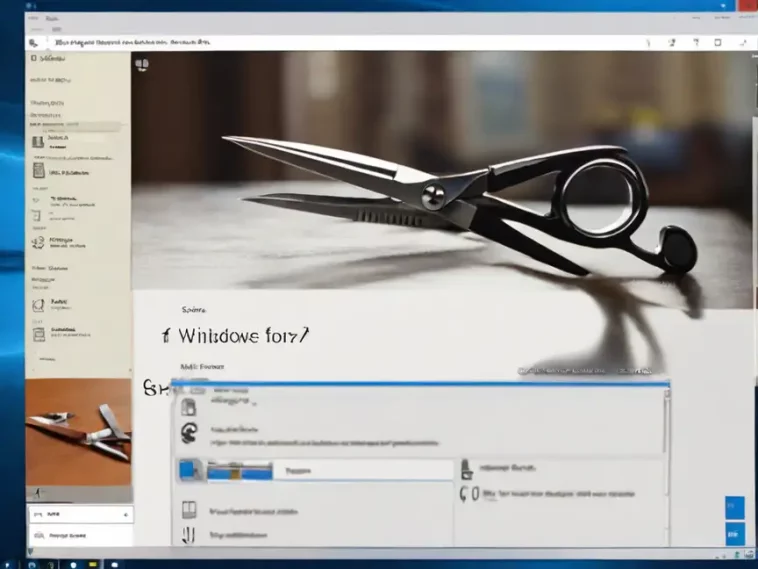Click the lower blue button beside lower panel
Image resolution: width=758 pixels, height=569 pixels.
click(735, 534)
